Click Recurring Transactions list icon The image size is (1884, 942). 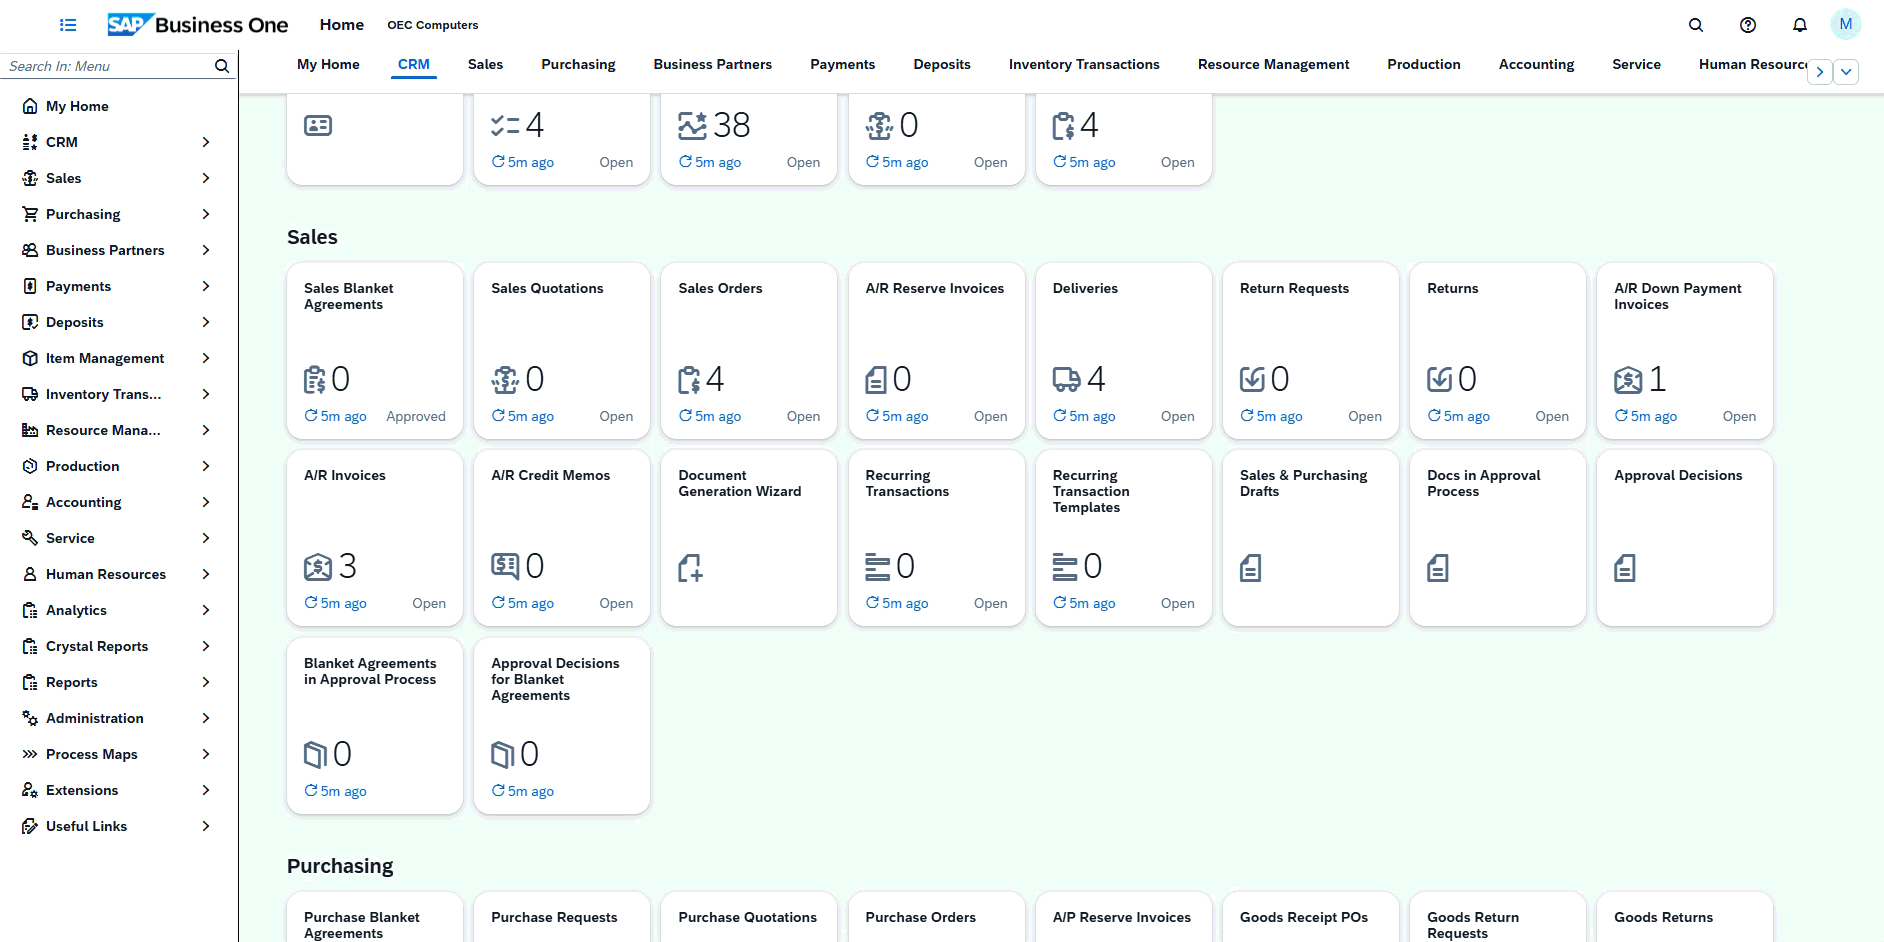(877, 567)
